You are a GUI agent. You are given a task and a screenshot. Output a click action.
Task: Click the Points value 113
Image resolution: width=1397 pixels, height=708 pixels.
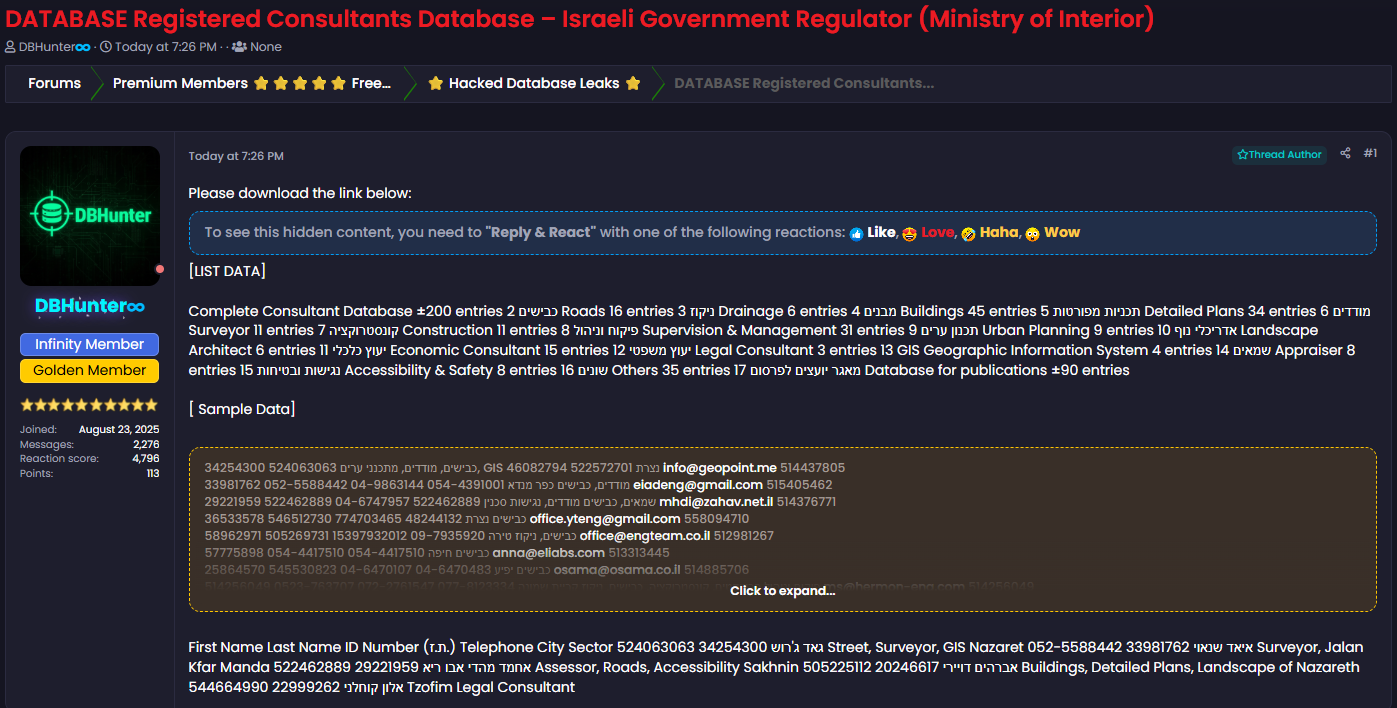point(152,474)
